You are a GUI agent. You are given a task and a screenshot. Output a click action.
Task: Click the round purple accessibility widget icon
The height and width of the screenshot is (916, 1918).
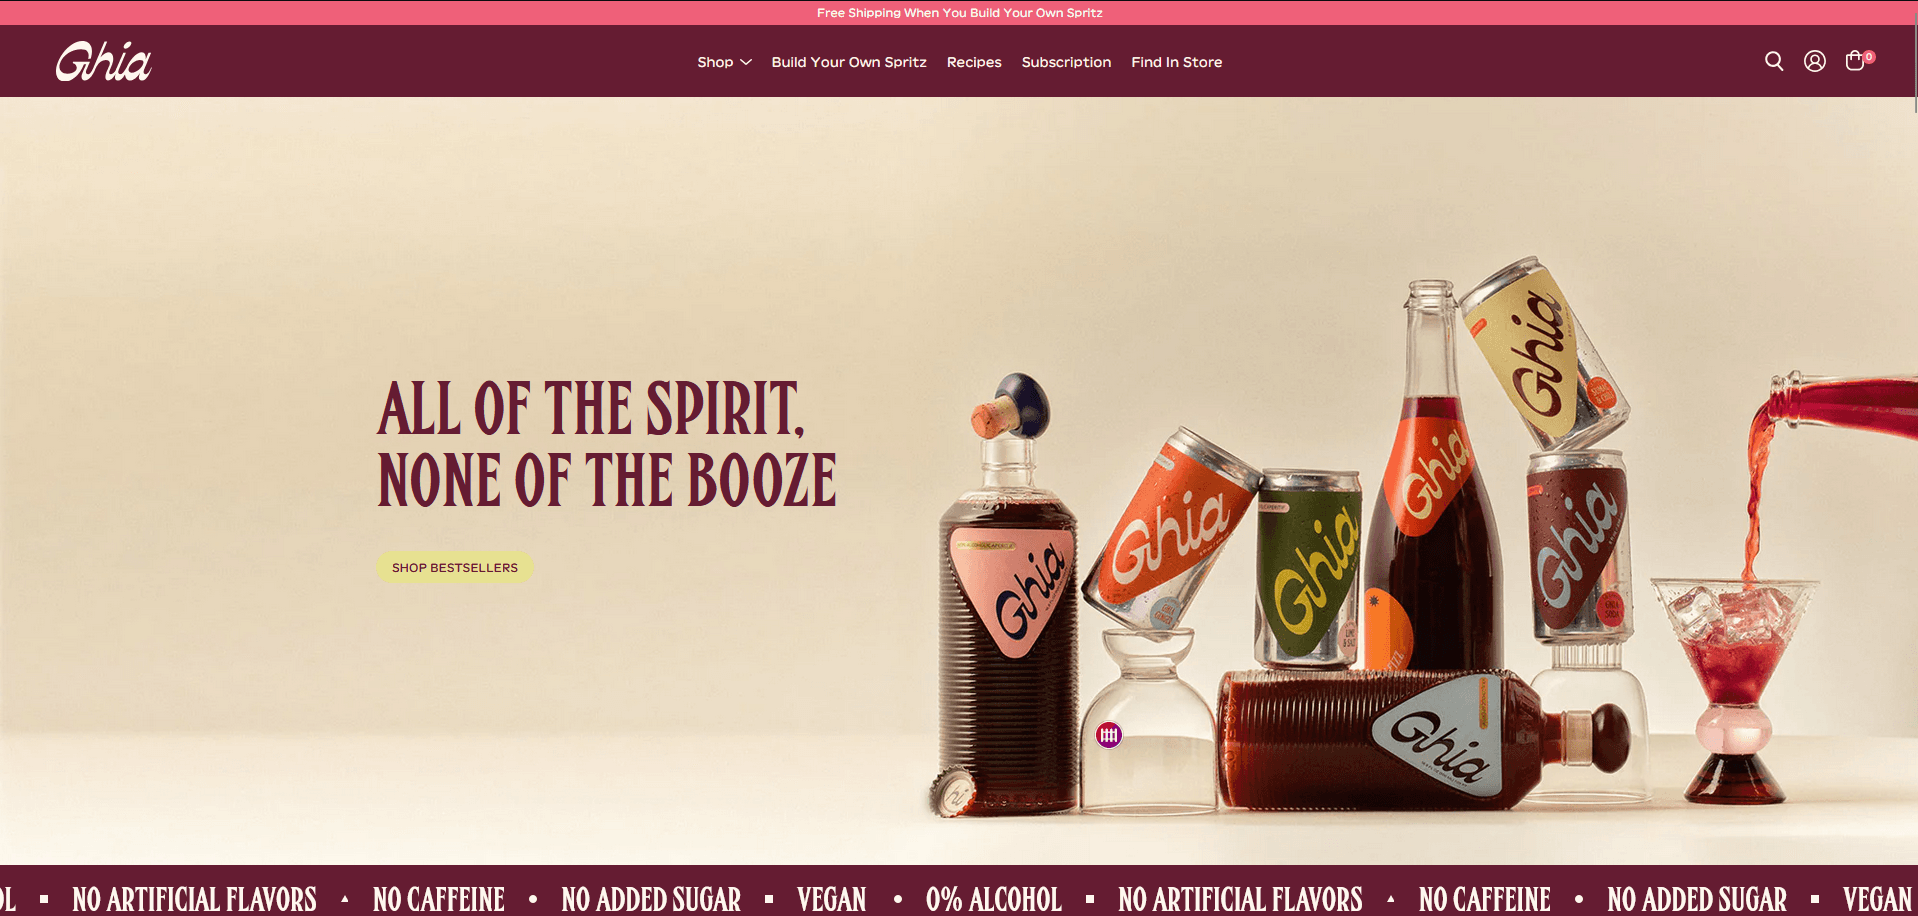pyautogui.click(x=1109, y=735)
